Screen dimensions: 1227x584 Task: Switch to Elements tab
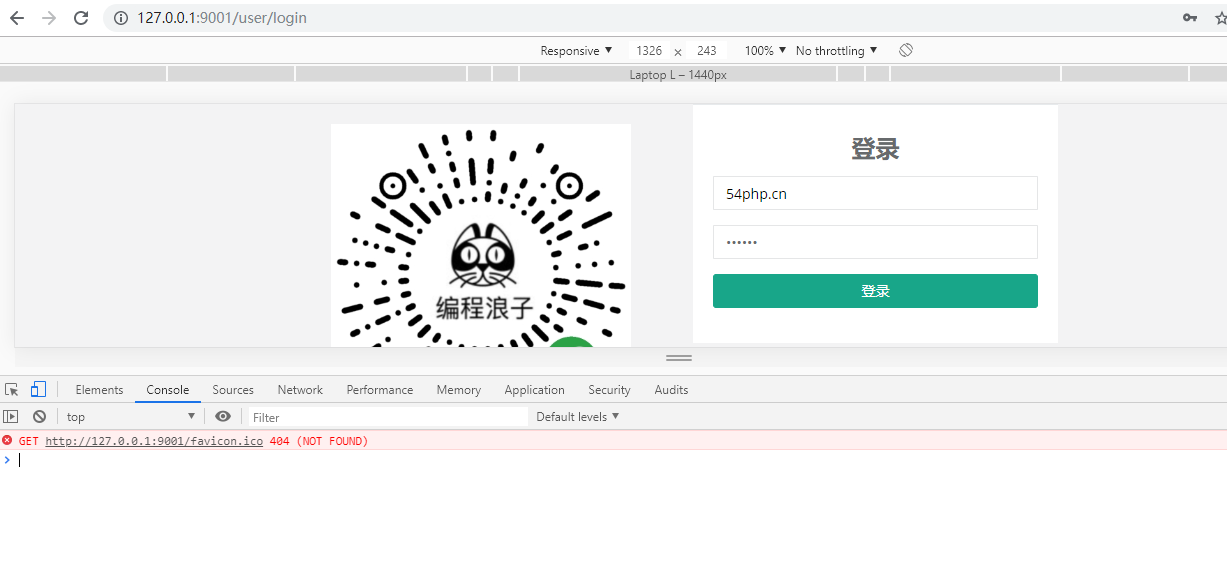coord(99,390)
